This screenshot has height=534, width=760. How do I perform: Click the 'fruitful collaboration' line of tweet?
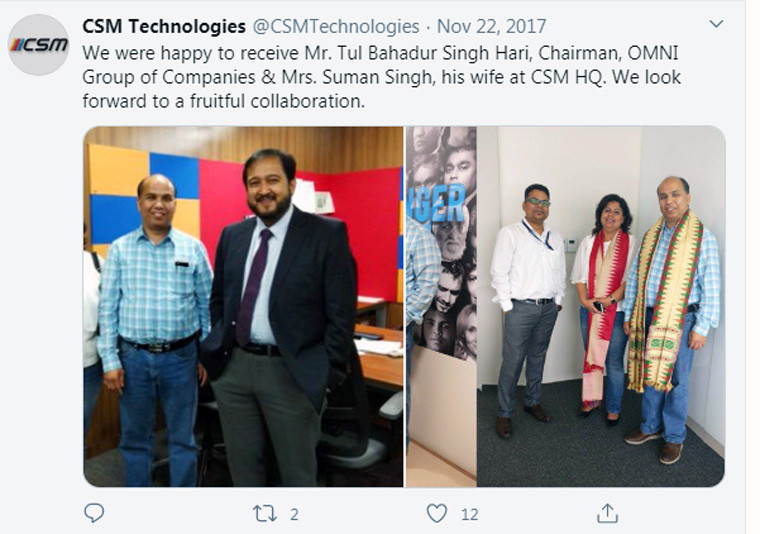pos(223,101)
